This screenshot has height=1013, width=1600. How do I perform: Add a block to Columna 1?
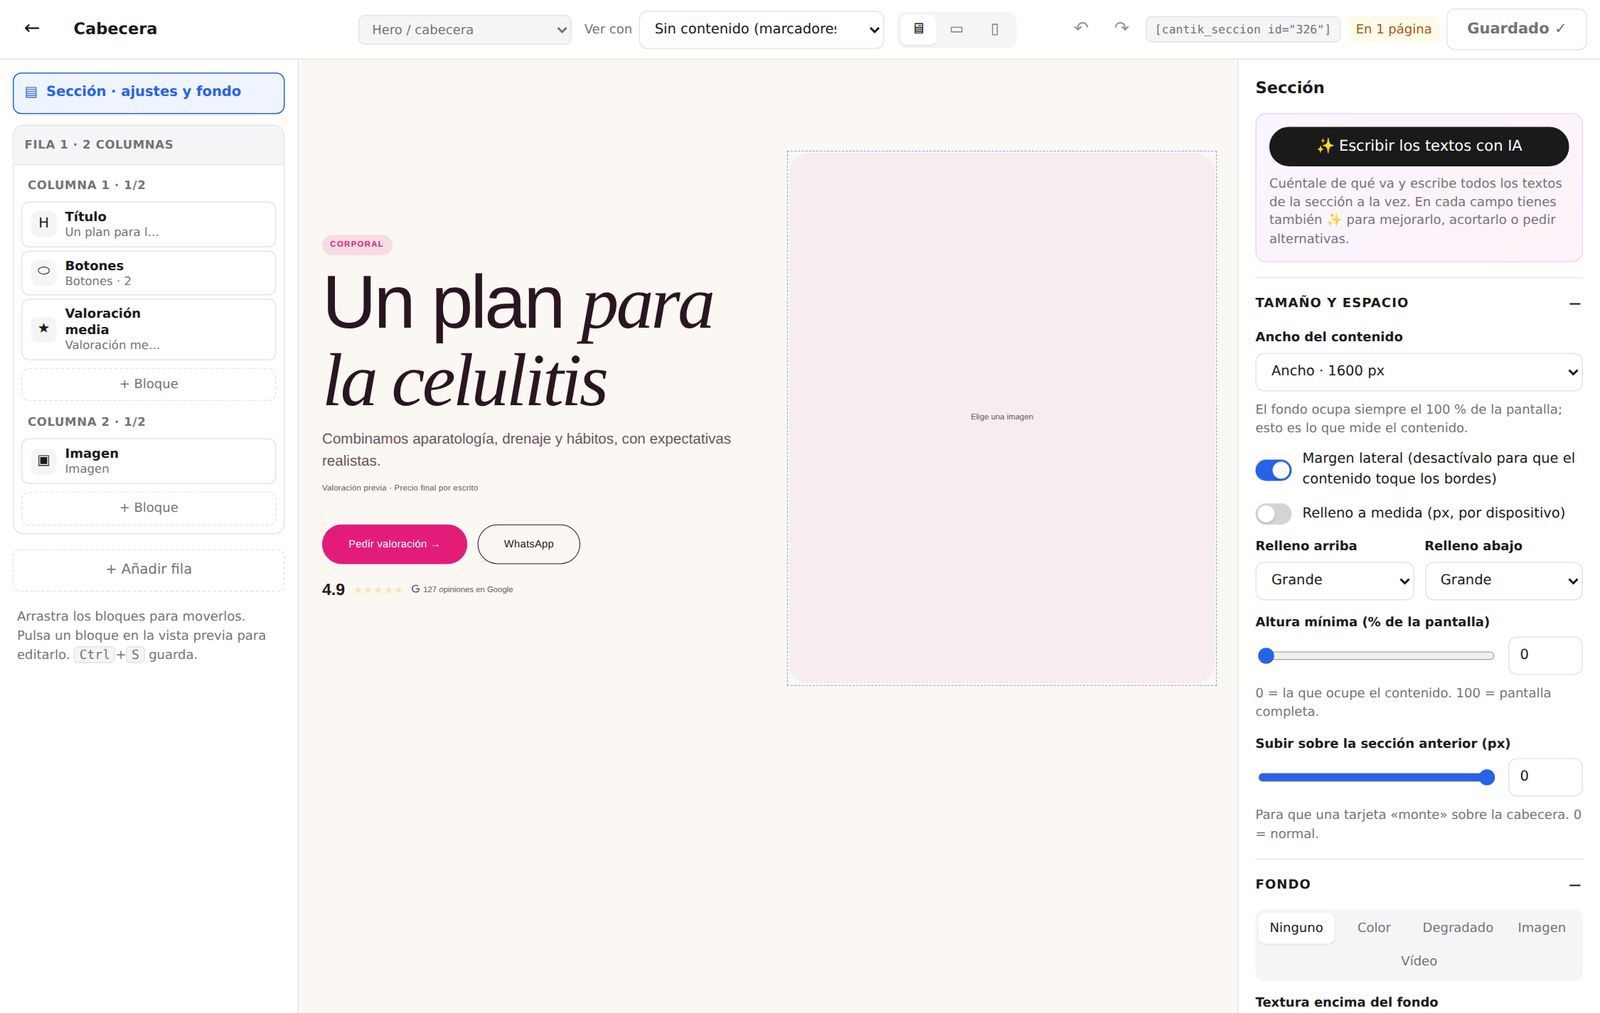(149, 384)
